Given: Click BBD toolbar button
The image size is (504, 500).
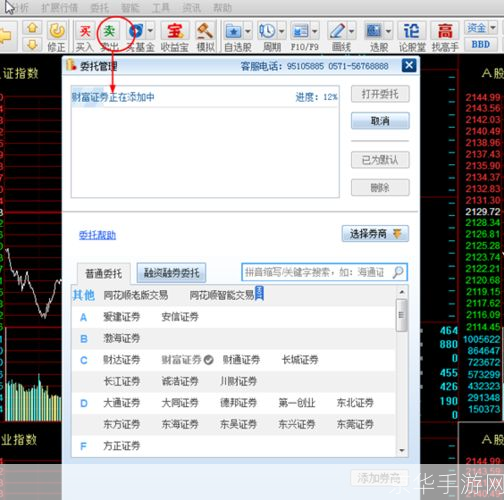Looking at the screenshot, I should [480, 44].
